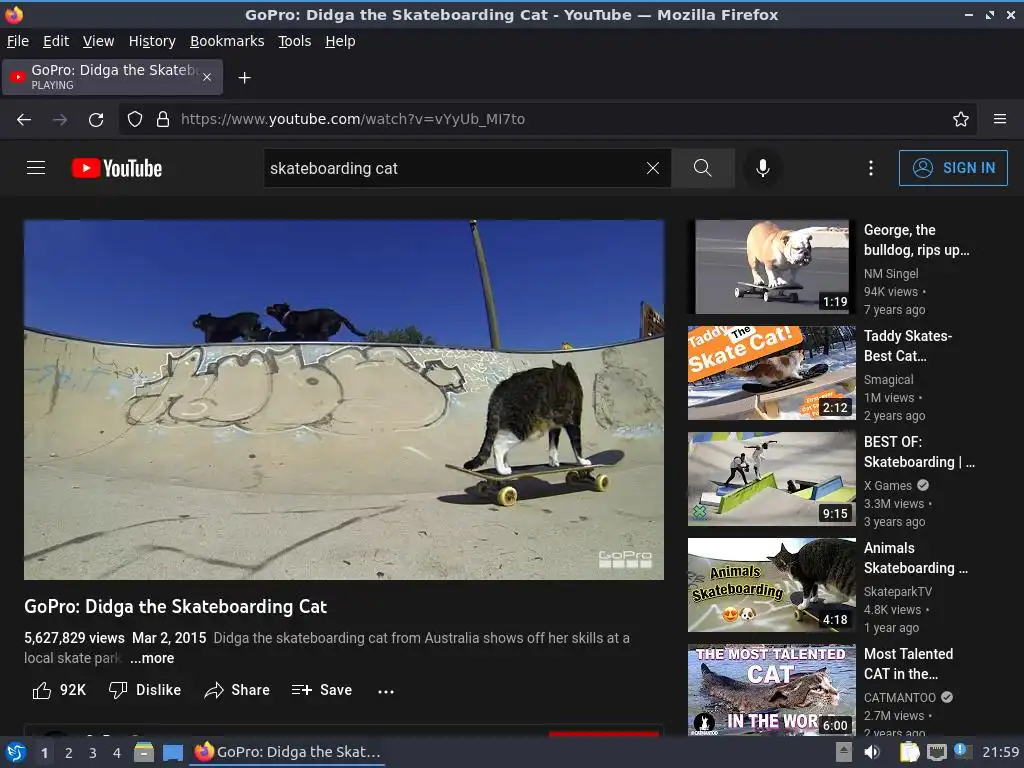Open the YouTube hamburger guide menu
This screenshot has height=768, width=1024.
[36, 168]
